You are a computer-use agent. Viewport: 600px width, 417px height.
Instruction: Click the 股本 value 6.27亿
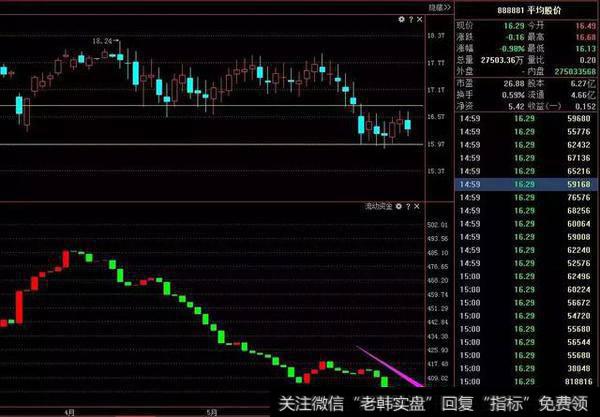tap(583, 83)
